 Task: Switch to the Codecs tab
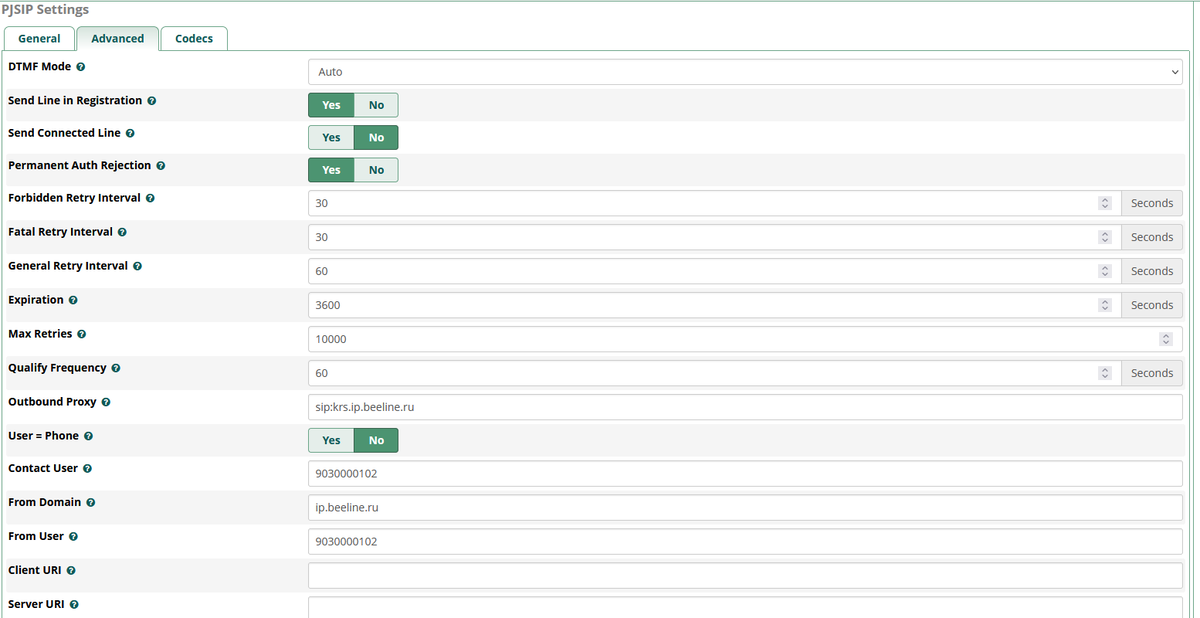tap(194, 38)
